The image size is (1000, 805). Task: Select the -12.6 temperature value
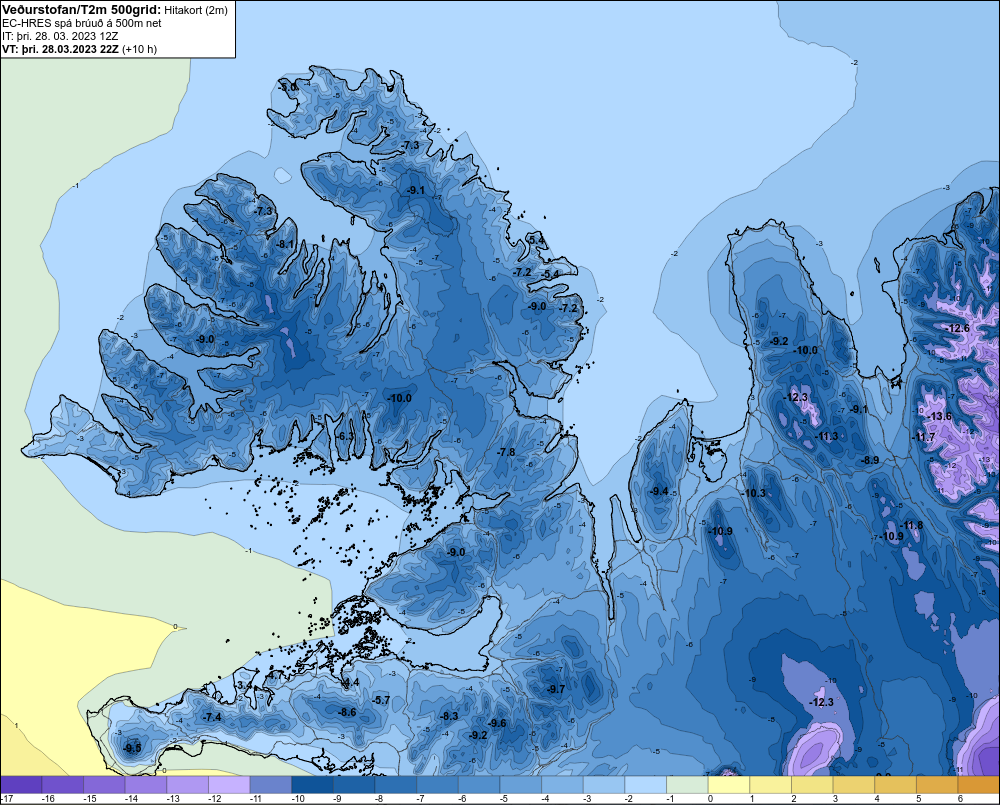click(x=958, y=329)
